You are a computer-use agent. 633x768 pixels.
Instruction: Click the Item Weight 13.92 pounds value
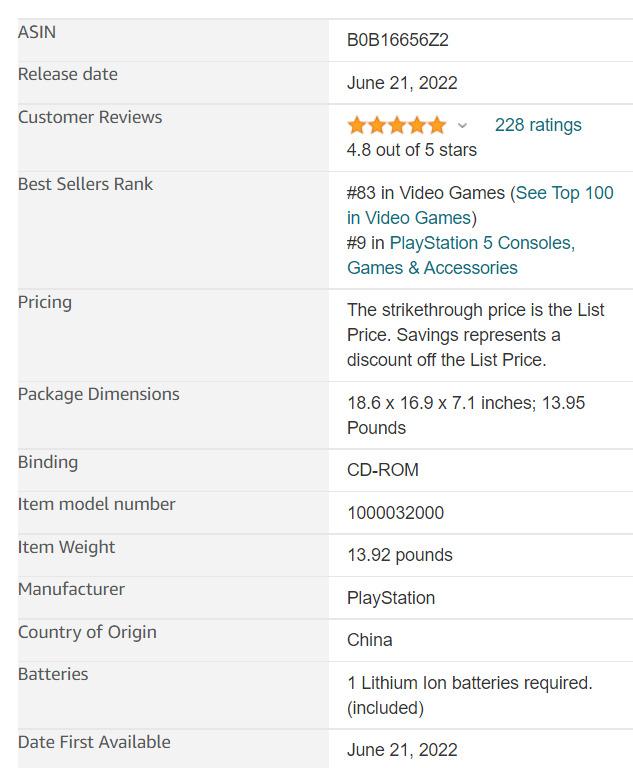point(400,555)
